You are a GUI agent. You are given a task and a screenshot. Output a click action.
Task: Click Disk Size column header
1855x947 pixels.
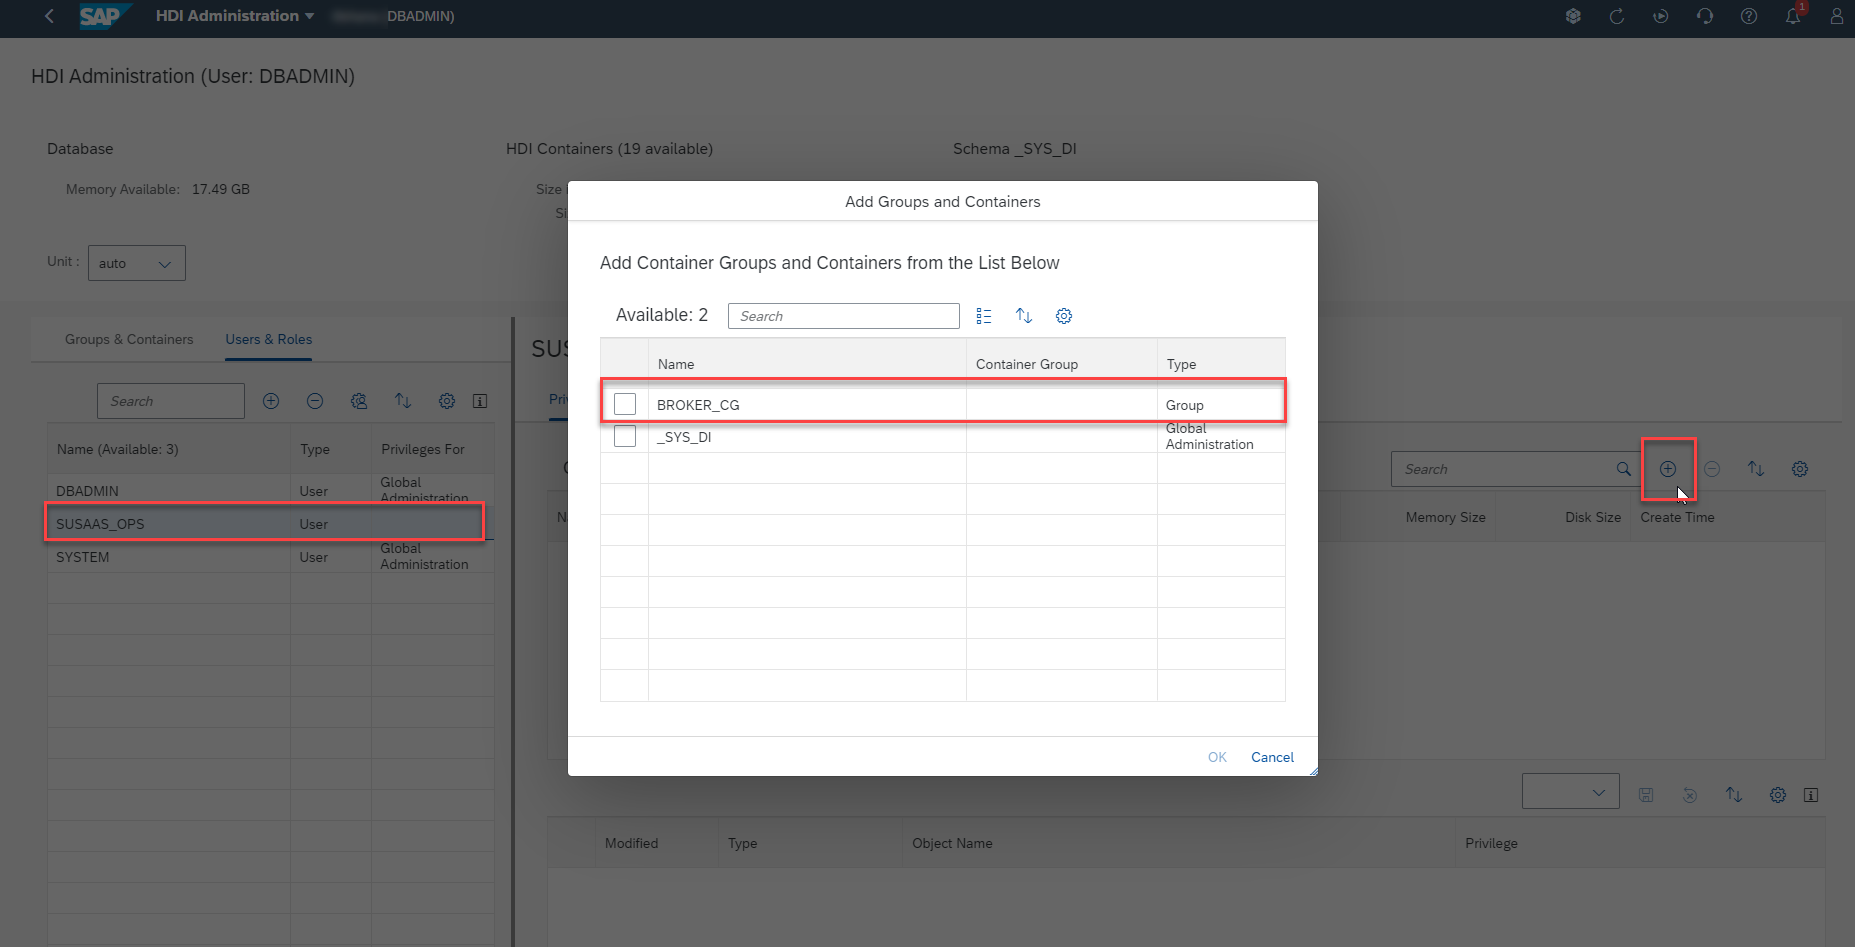(x=1593, y=517)
